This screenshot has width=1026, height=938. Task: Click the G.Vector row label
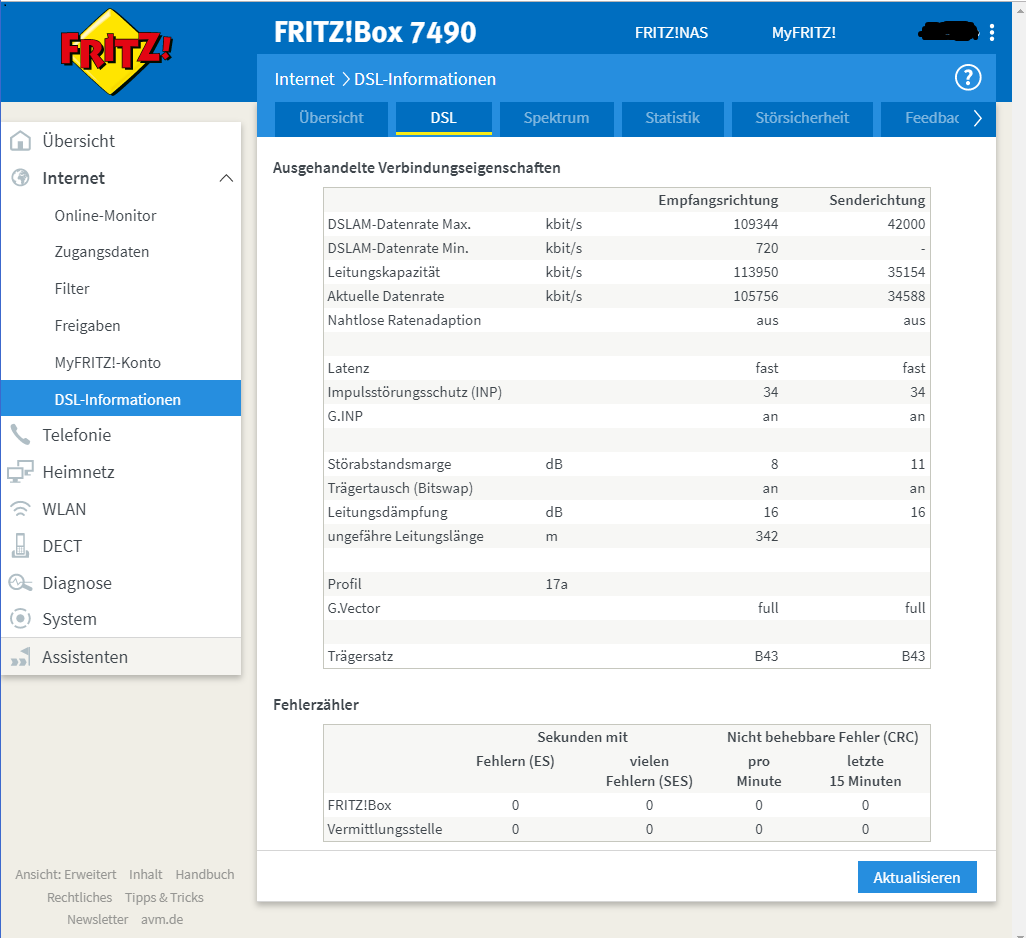coord(354,608)
